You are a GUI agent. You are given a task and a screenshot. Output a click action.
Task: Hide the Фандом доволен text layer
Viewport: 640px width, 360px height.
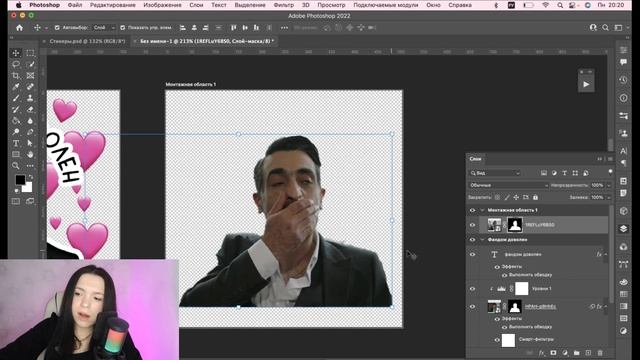(472, 254)
